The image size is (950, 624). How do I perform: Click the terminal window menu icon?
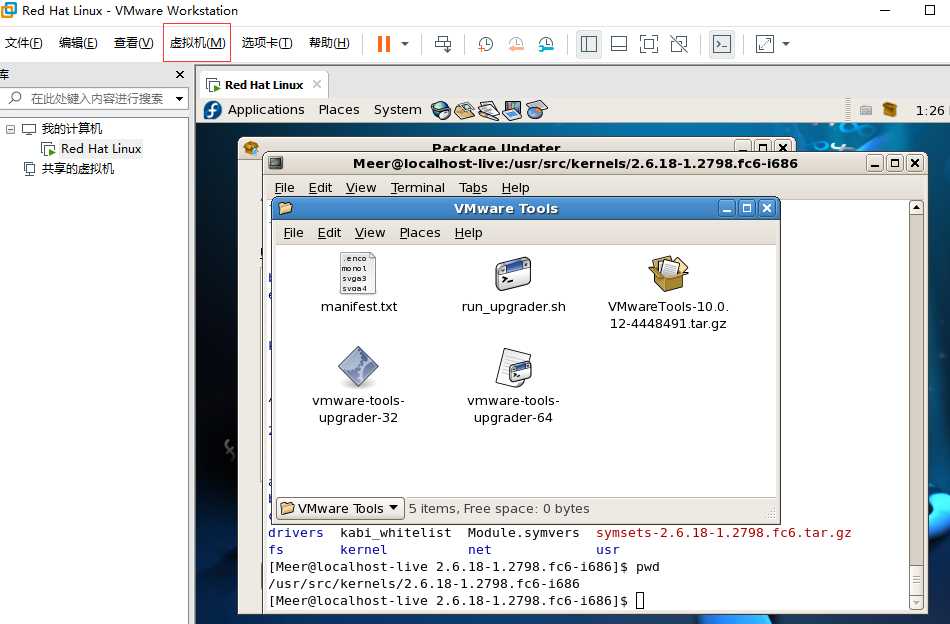276,163
